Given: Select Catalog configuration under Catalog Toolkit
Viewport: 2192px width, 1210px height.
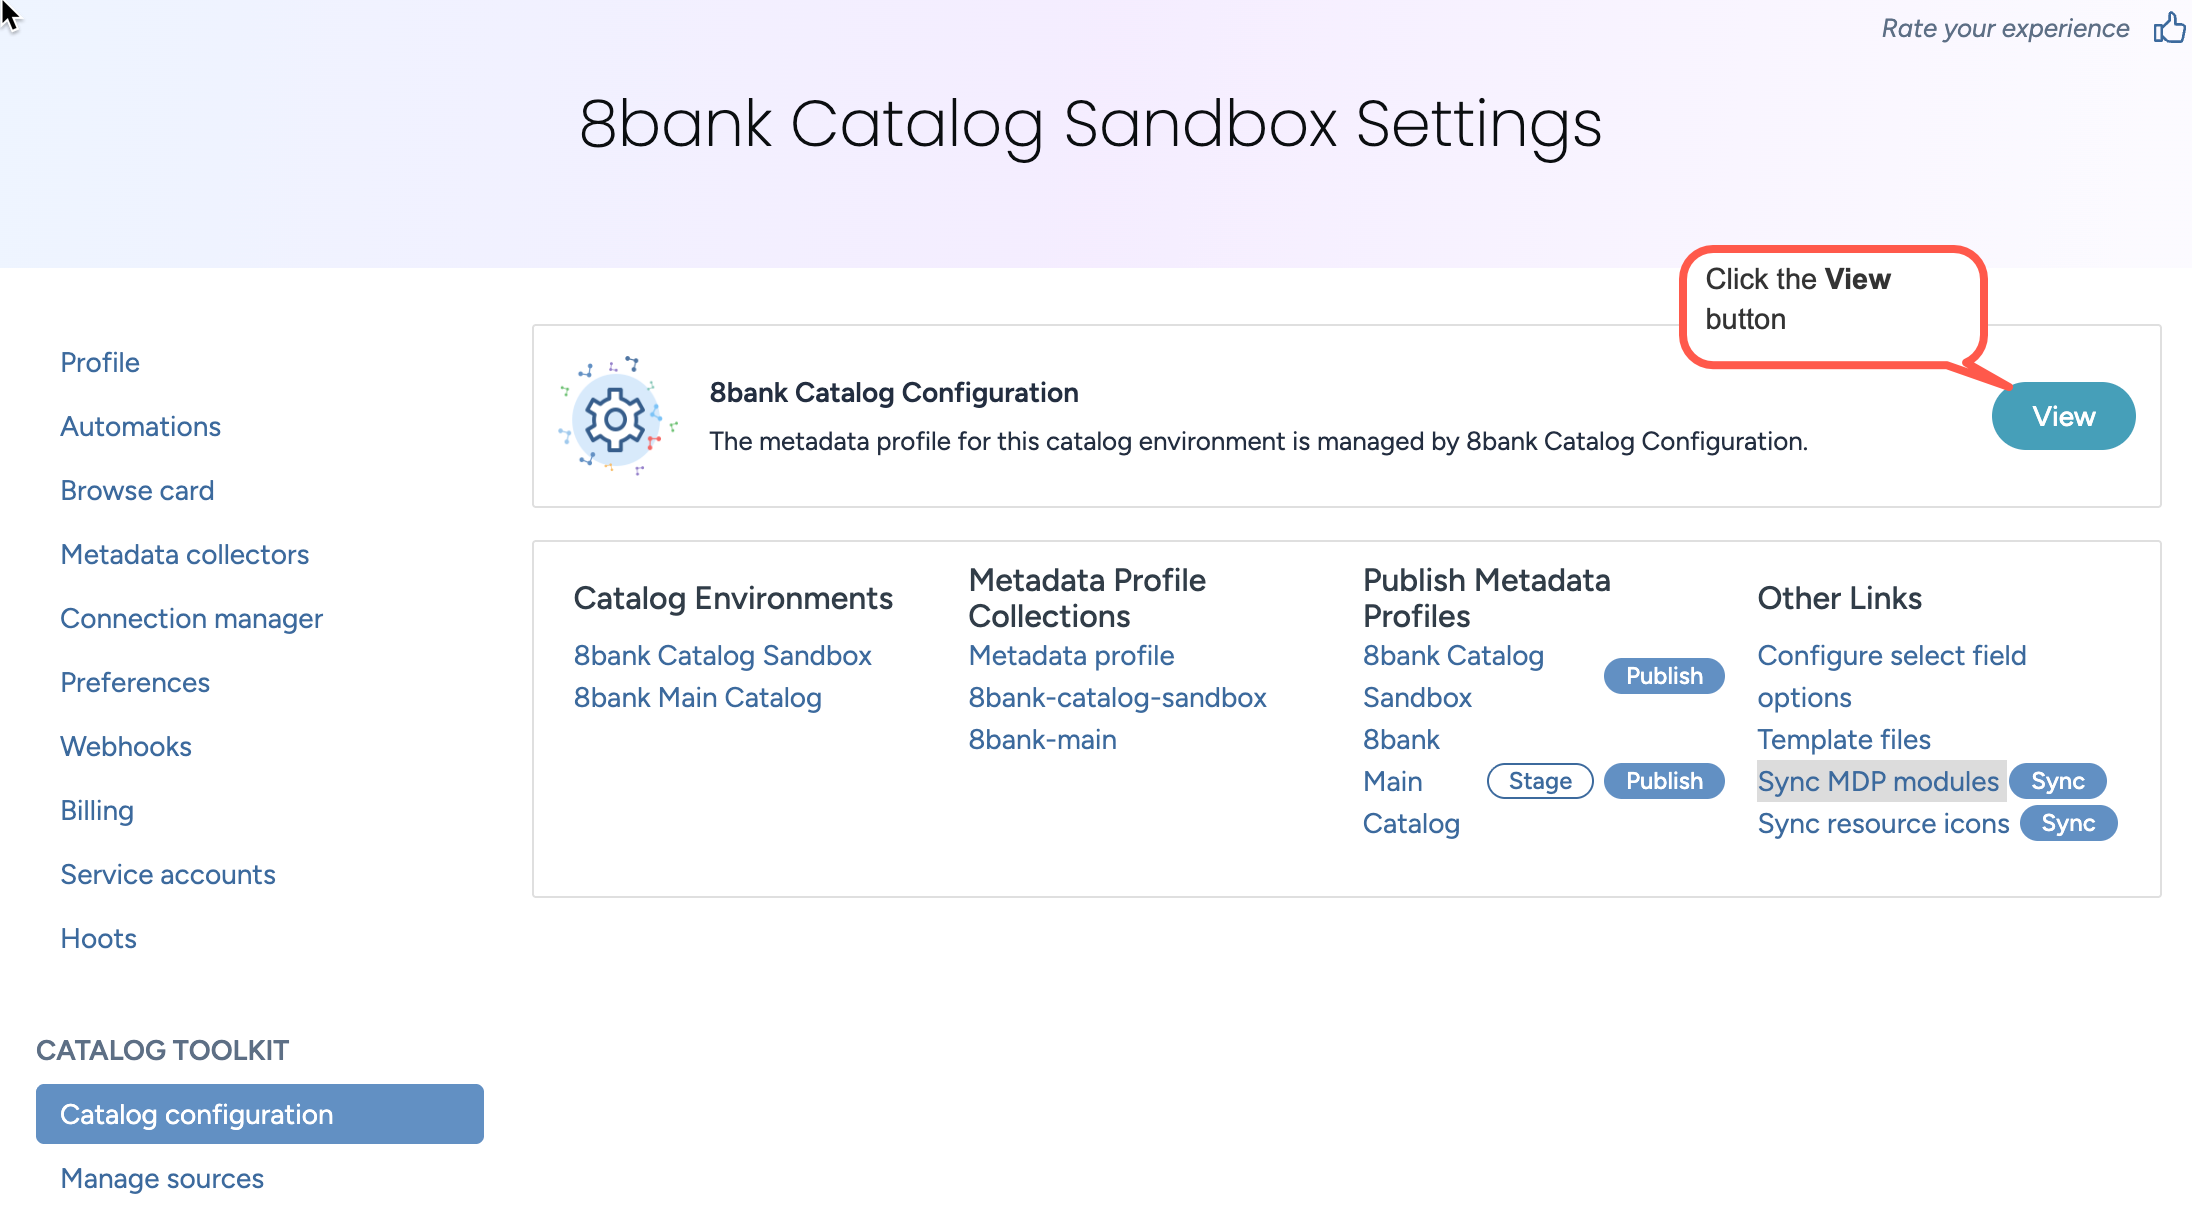Looking at the screenshot, I should pyautogui.click(x=196, y=1113).
